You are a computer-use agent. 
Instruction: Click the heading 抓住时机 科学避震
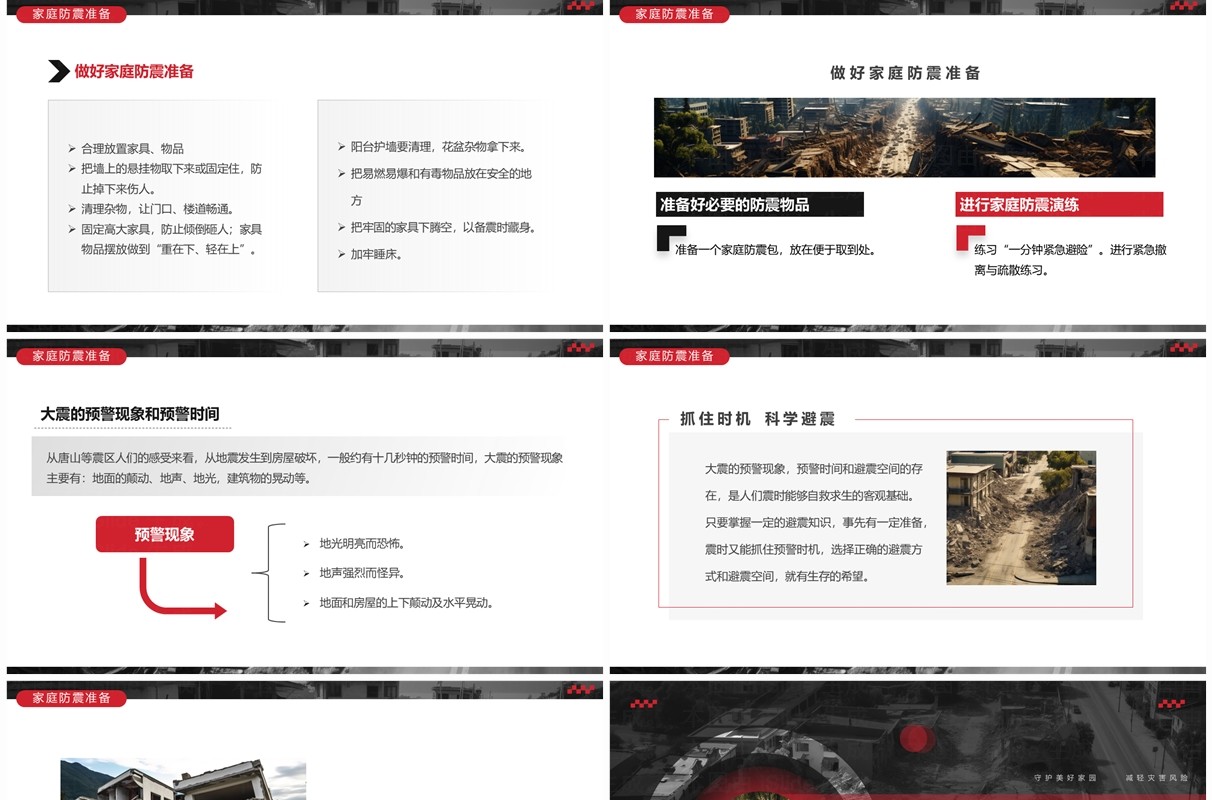pyautogui.click(x=757, y=419)
